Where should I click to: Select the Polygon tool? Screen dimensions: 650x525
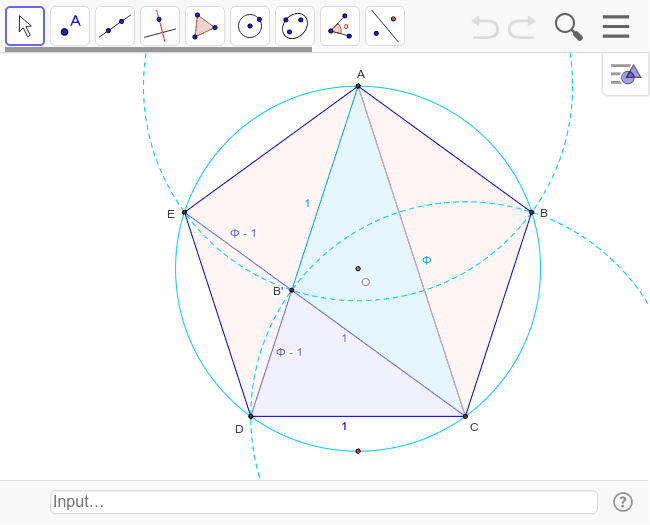click(205, 26)
